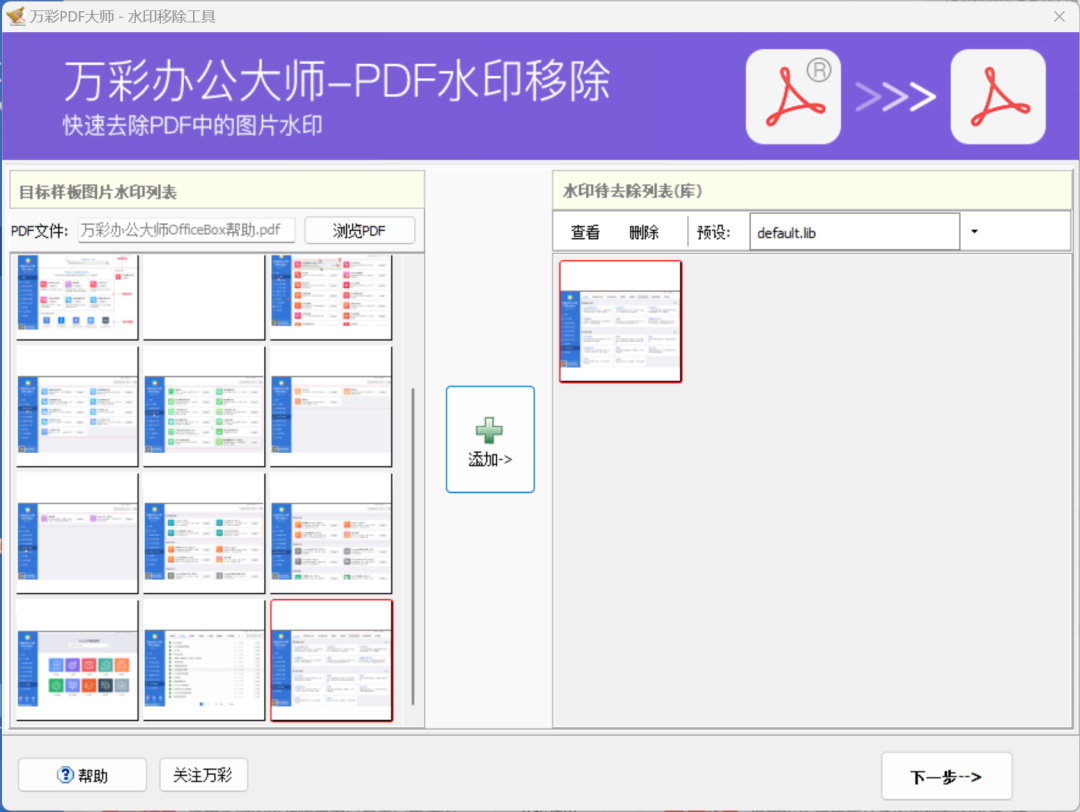The height and width of the screenshot is (812, 1080).
Task: View the selected watermark with 查看
Action: [x=584, y=231]
